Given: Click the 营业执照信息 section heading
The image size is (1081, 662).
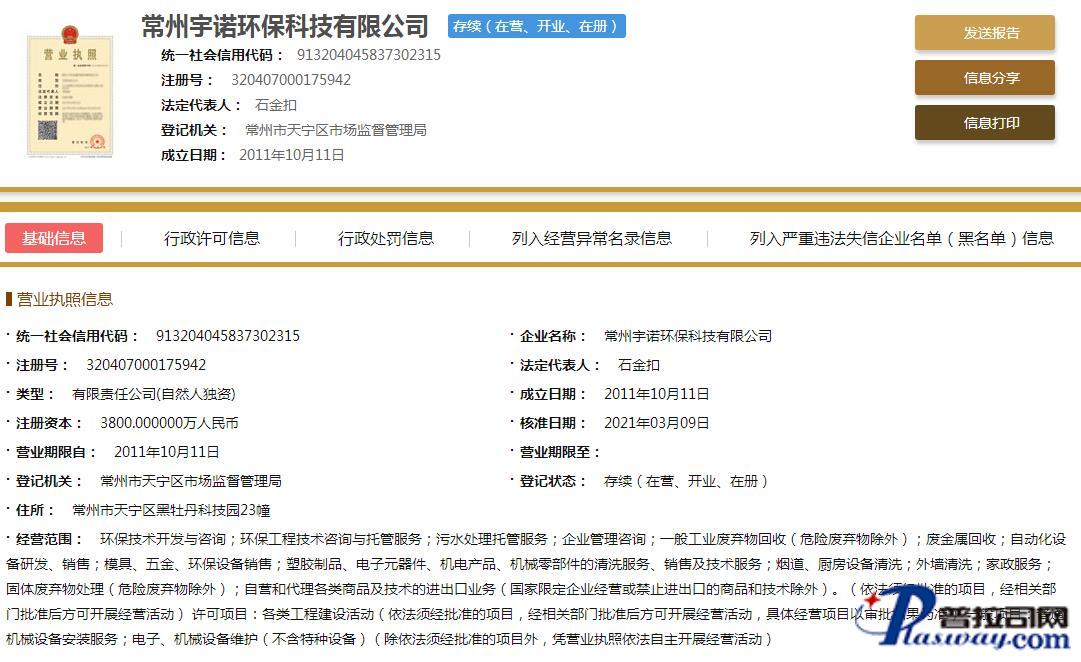Looking at the screenshot, I should [x=64, y=299].
